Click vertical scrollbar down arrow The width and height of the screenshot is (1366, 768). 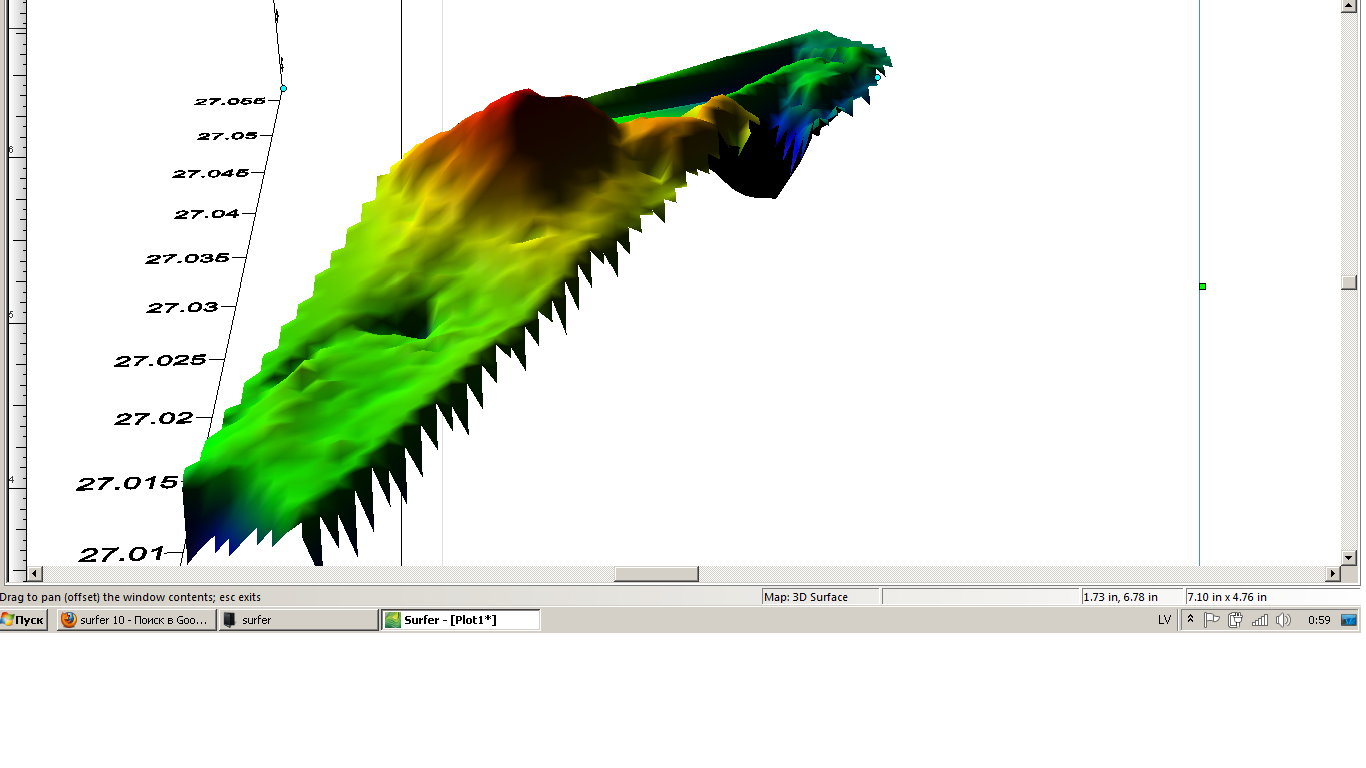[x=1348, y=557]
